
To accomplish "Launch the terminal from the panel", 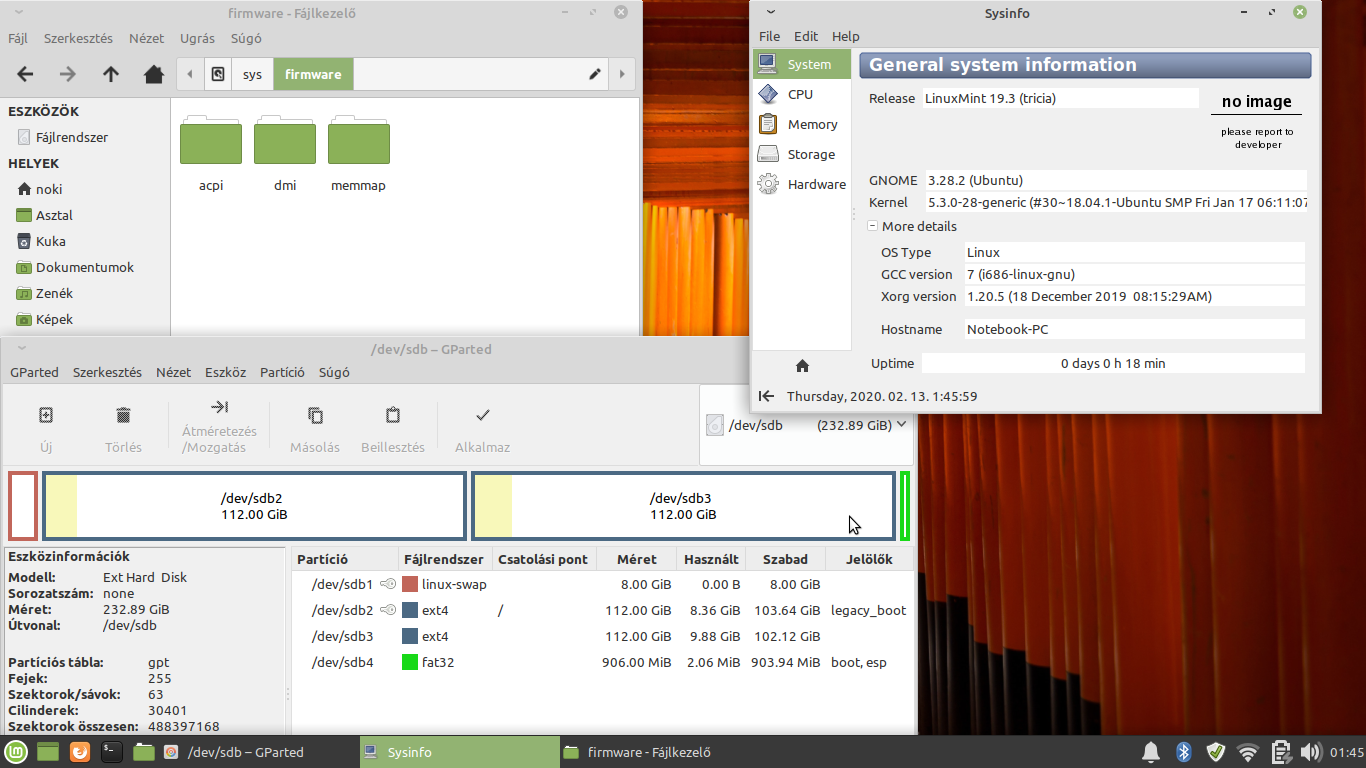I will (x=111, y=751).
